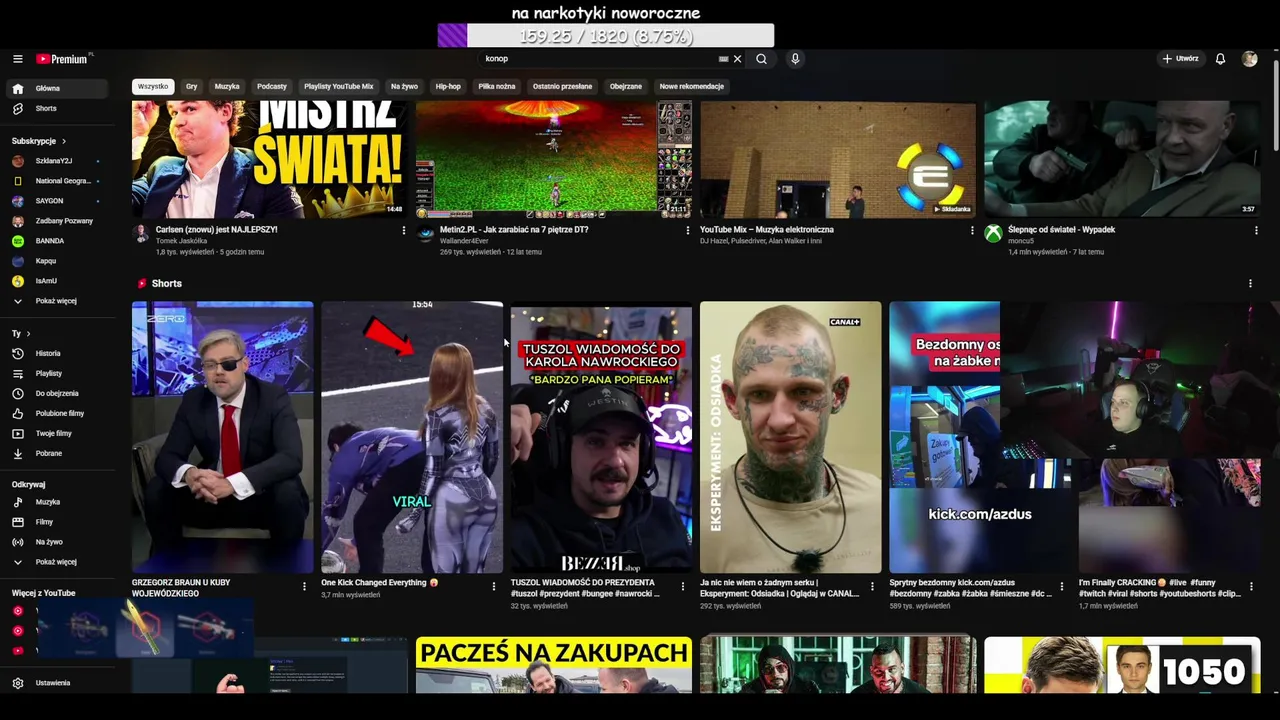Screen dimensions: 1280x720
Task: Open the hamburger guide menu
Action: click(x=17, y=59)
